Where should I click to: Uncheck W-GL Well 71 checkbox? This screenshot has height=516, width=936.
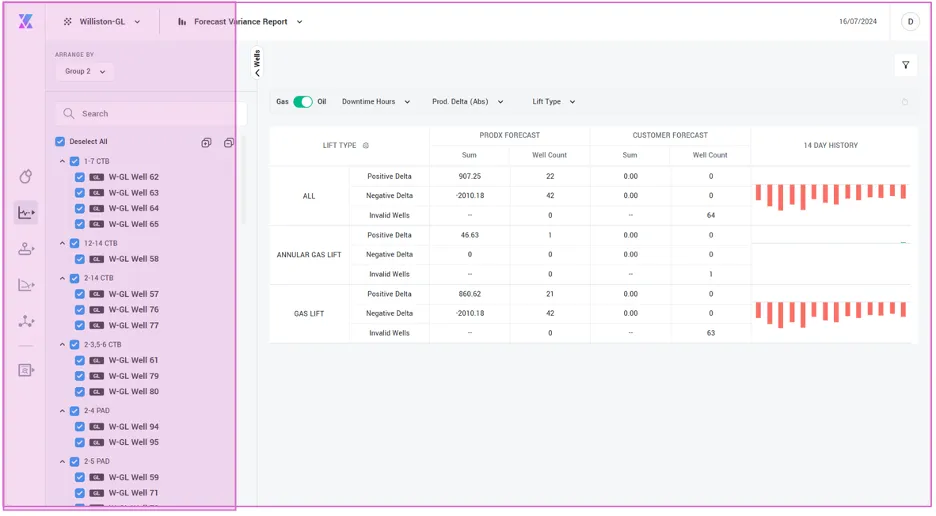point(79,493)
